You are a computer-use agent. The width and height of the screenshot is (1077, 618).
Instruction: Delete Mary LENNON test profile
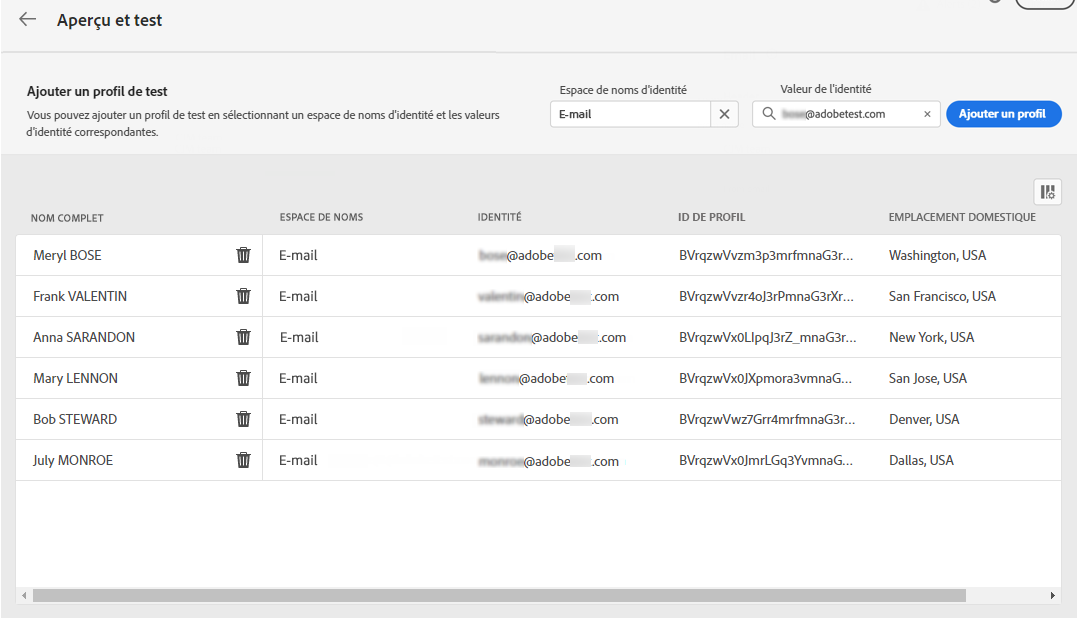[x=243, y=378]
